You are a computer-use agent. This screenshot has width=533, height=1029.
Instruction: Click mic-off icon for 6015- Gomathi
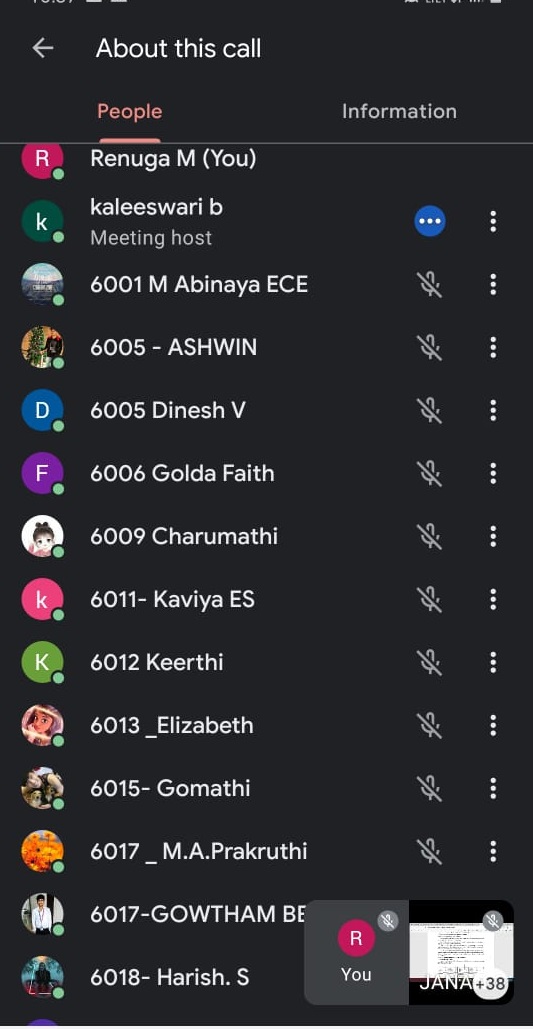(x=429, y=788)
